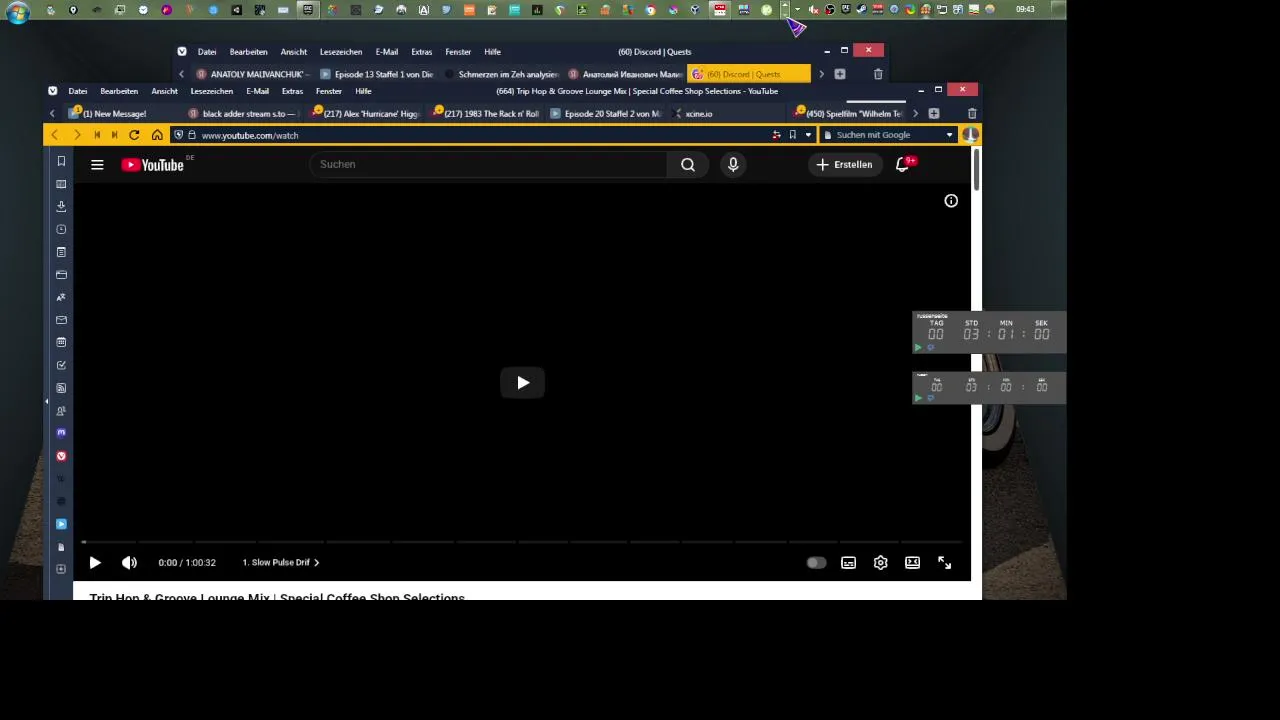The image size is (1280, 720).
Task: Mute the YouTube video volume
Action: point(129,563)
